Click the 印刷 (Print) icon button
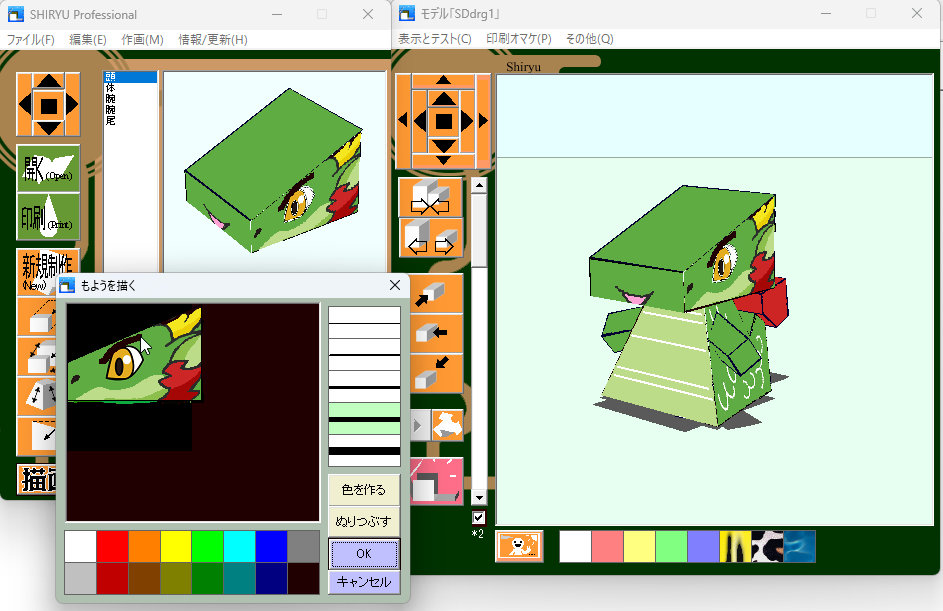 point(48,217)
